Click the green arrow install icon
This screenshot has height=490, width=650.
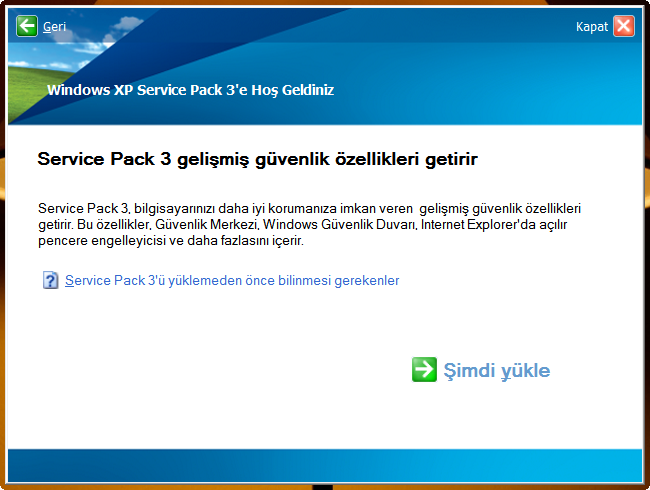(x=424, y=369)
